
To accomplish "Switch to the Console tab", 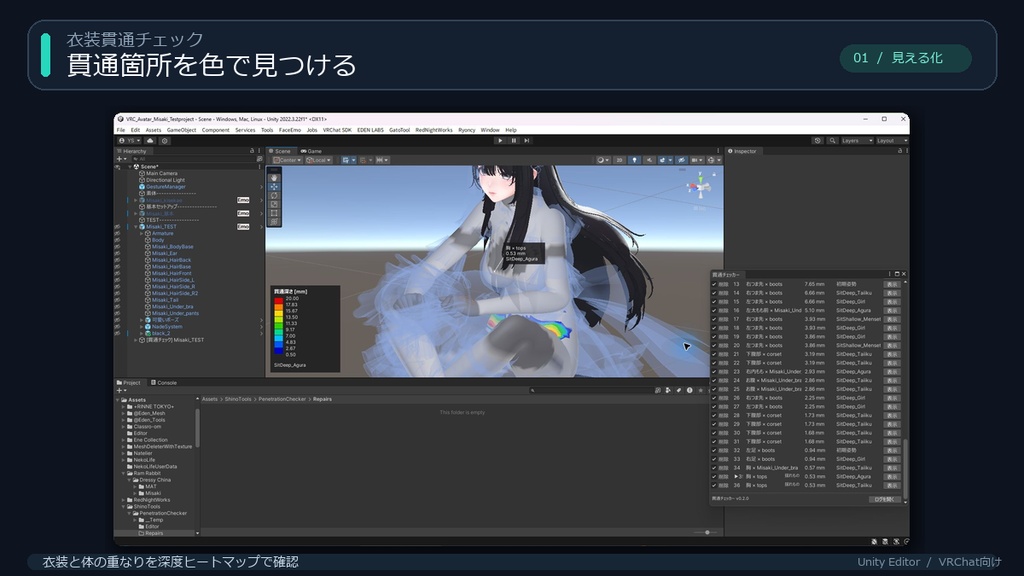I will pyautogui.click(x=164, y=383).
